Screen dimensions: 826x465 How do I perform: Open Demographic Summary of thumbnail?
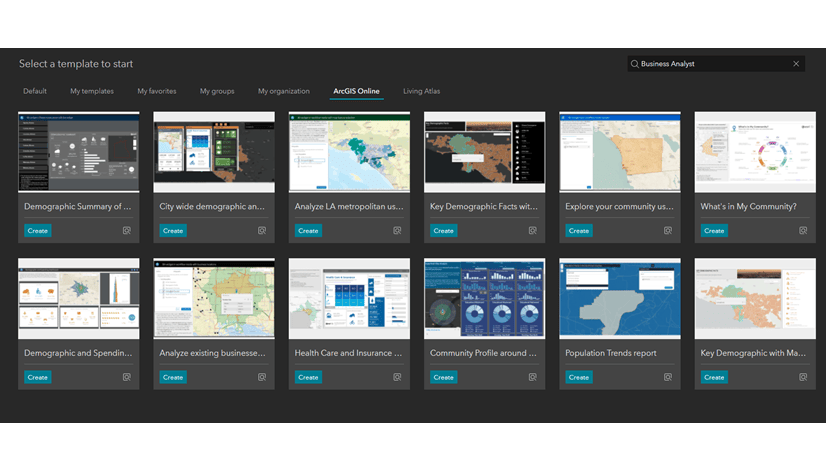click(78, 152)
